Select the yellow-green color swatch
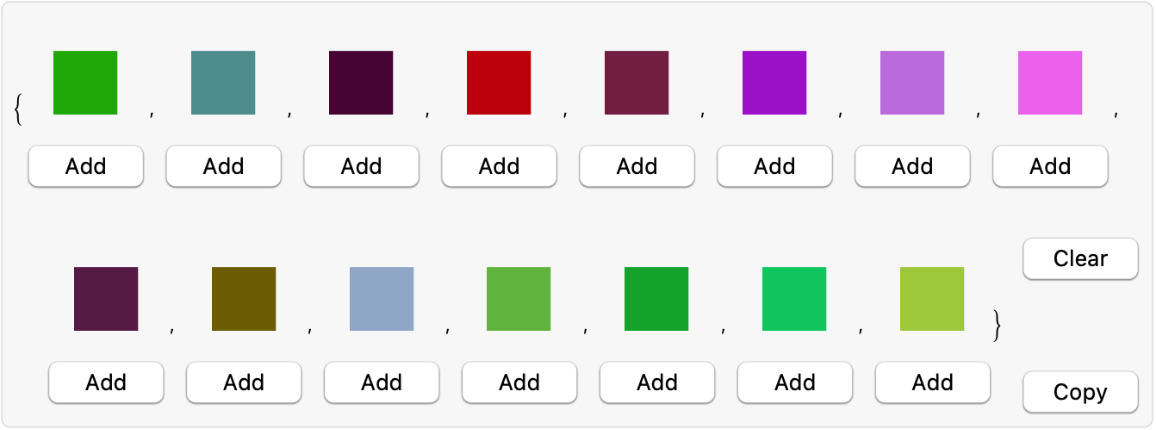1156x430 pixels. tap(932, 299)
